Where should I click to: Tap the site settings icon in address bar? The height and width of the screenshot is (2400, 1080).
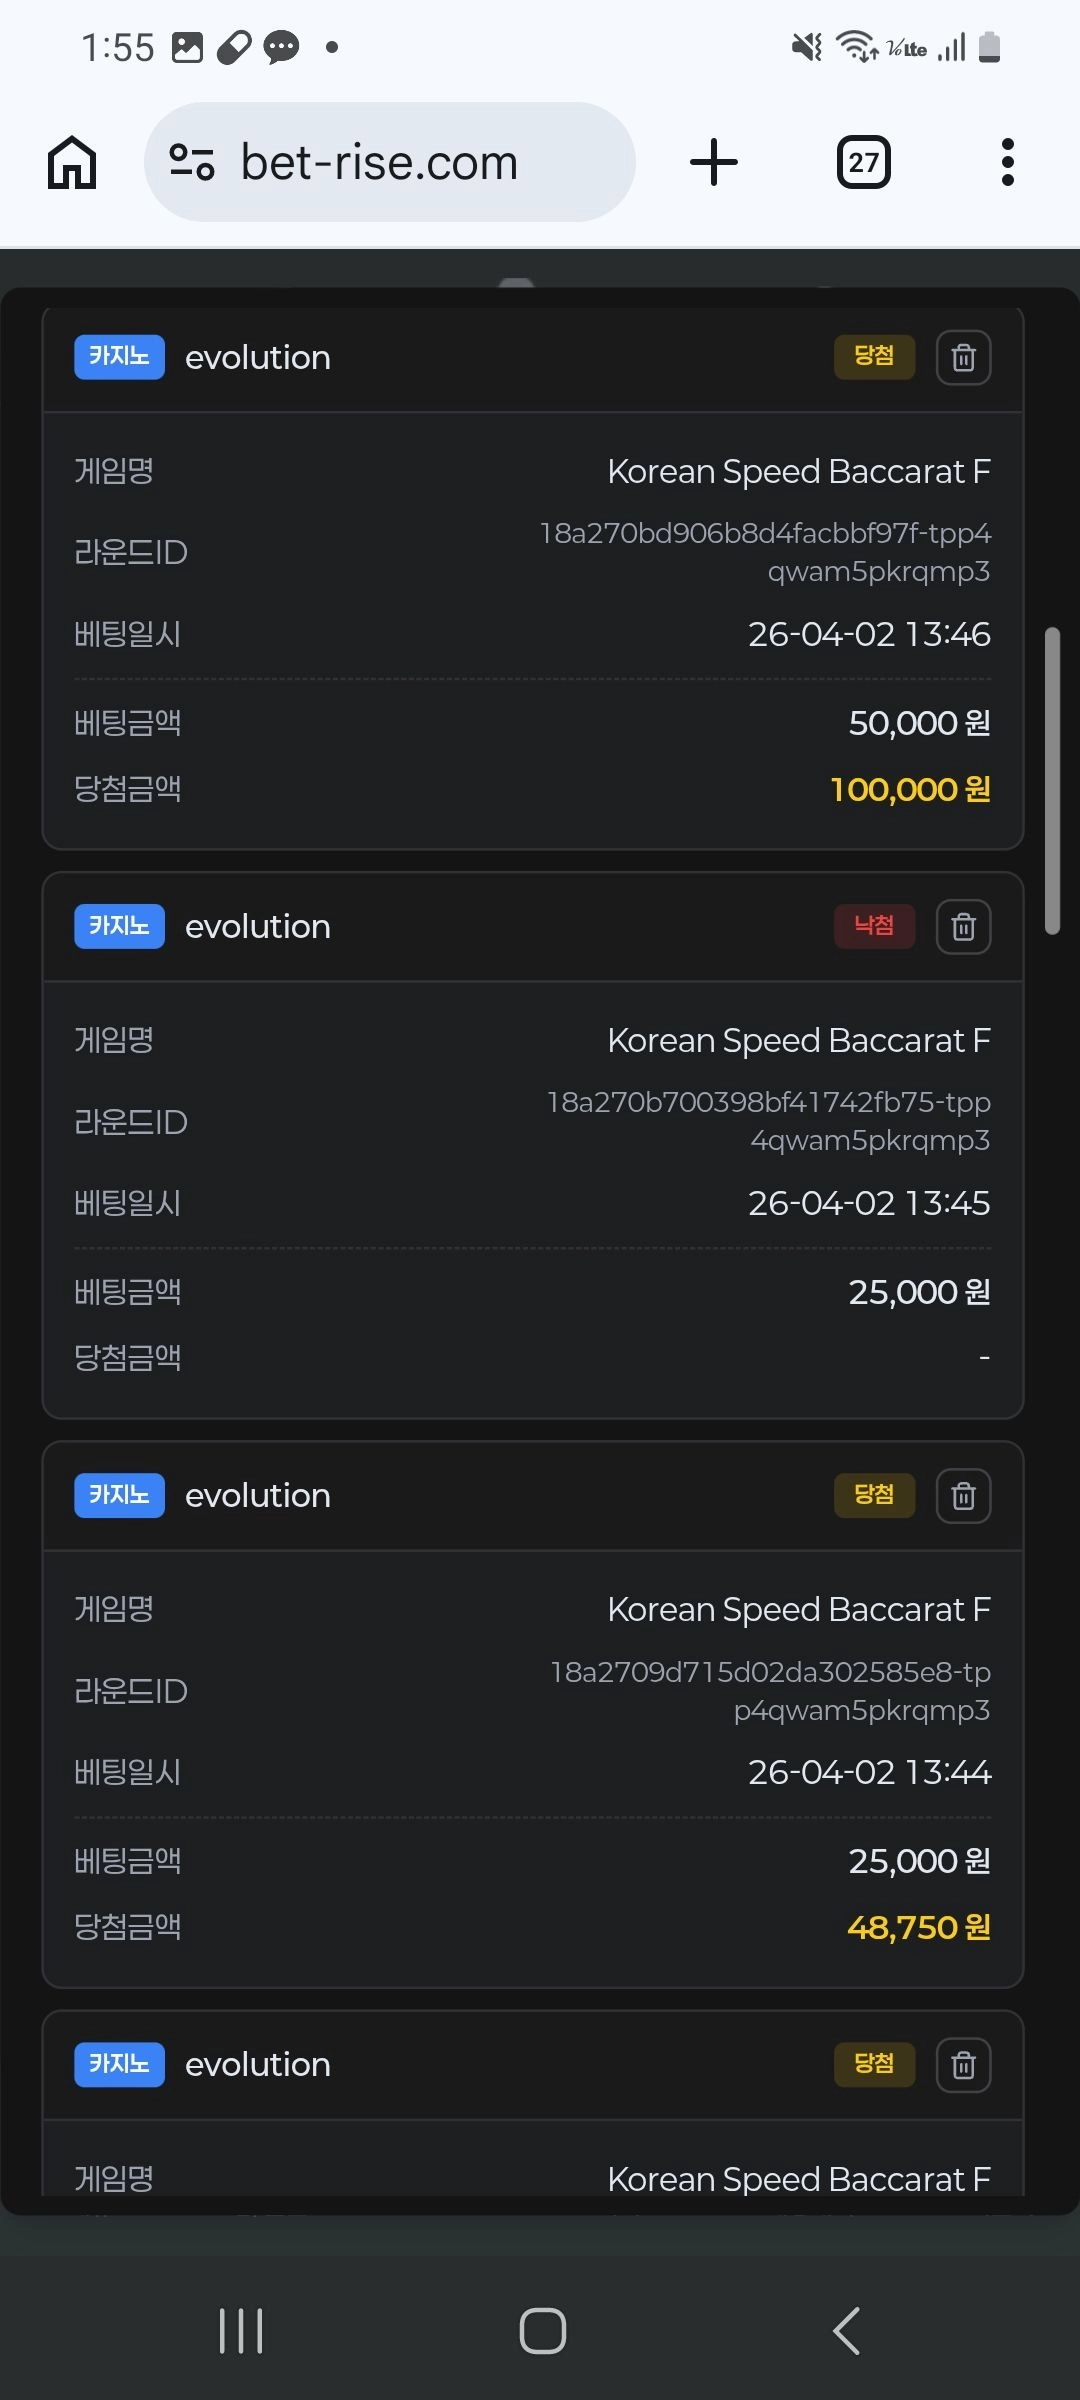[x=191, y=162]
